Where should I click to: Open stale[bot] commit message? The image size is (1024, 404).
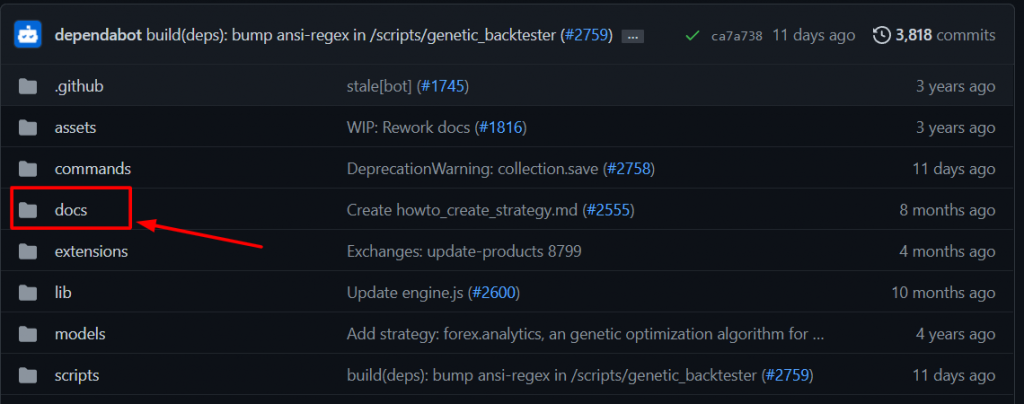point(379,86)
